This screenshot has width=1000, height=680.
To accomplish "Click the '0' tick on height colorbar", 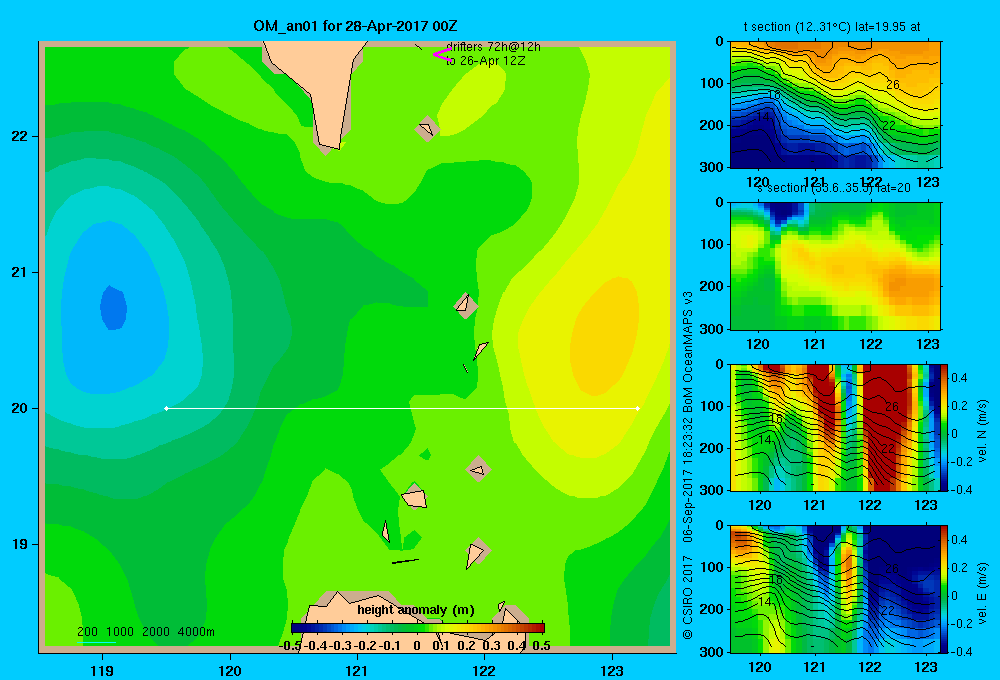I will (417, 646).
